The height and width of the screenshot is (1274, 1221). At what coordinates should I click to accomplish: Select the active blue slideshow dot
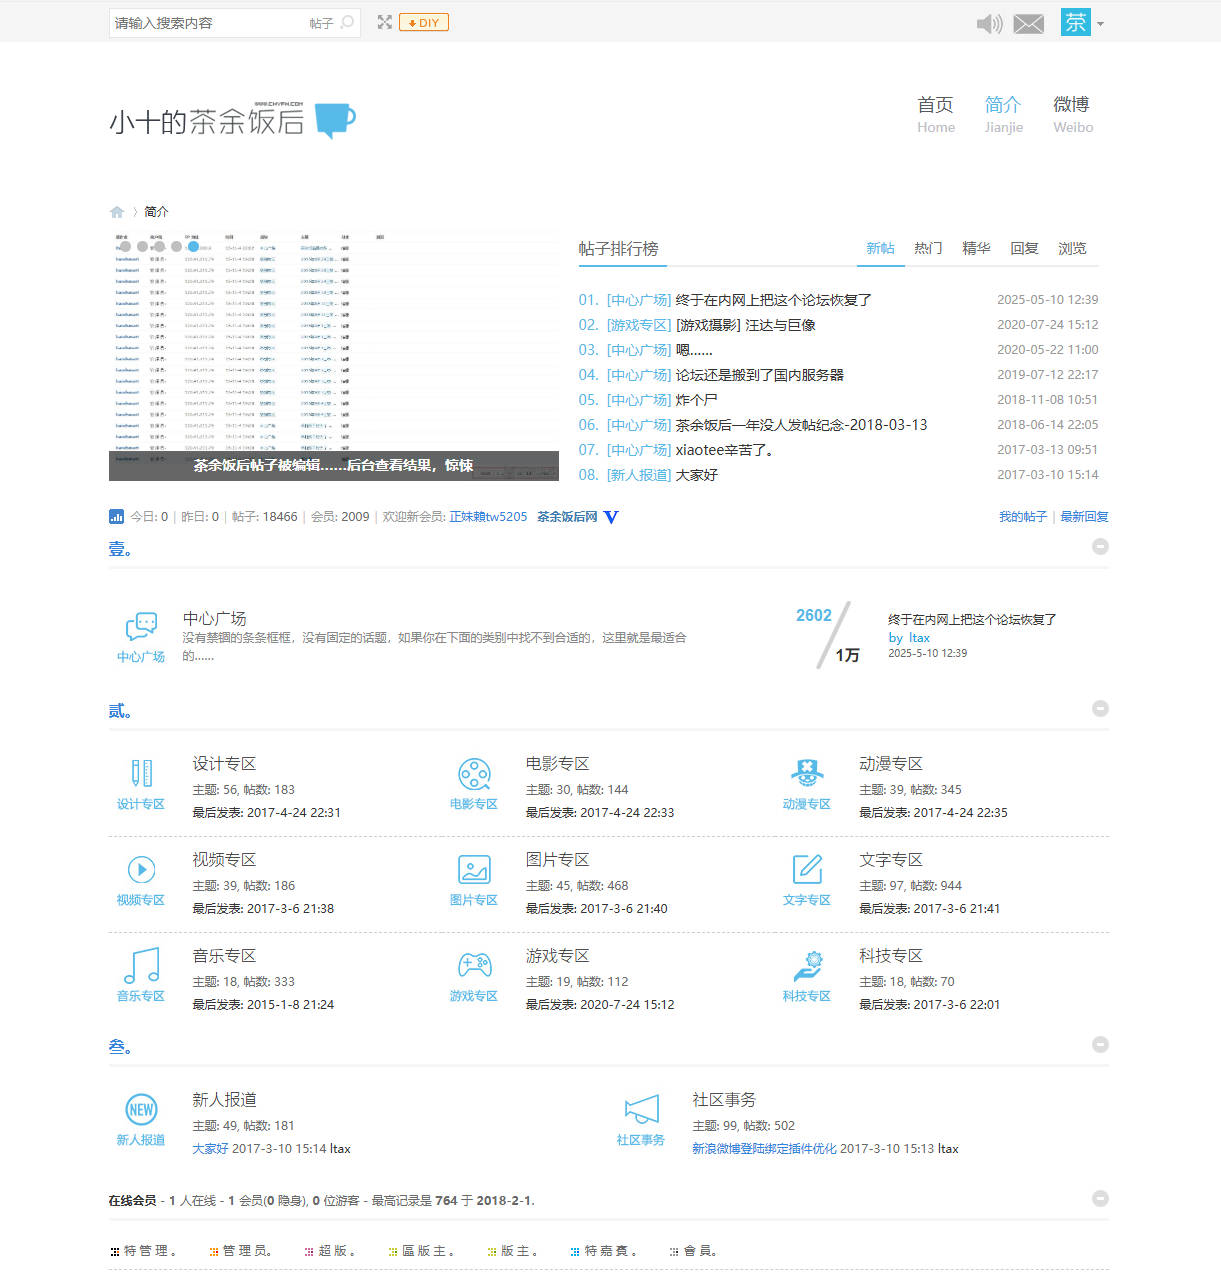193,246
